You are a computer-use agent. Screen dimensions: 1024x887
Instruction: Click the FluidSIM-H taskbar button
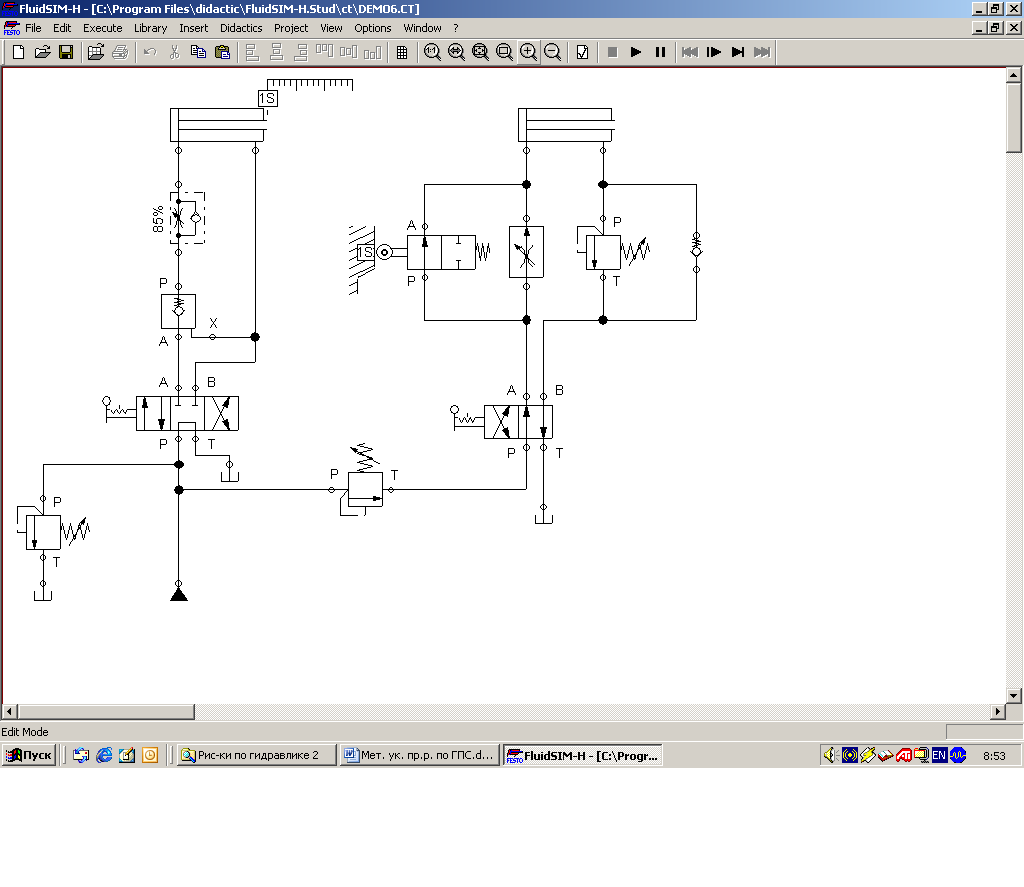(x=583, y=755)
